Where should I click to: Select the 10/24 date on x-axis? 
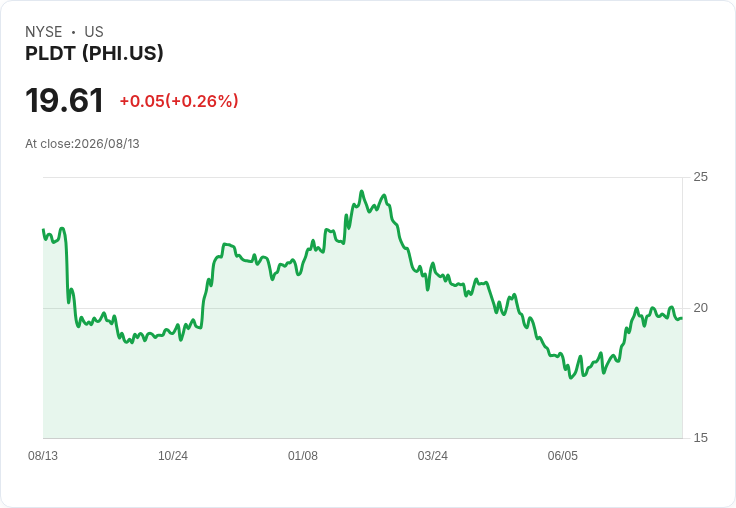(173, 456)
